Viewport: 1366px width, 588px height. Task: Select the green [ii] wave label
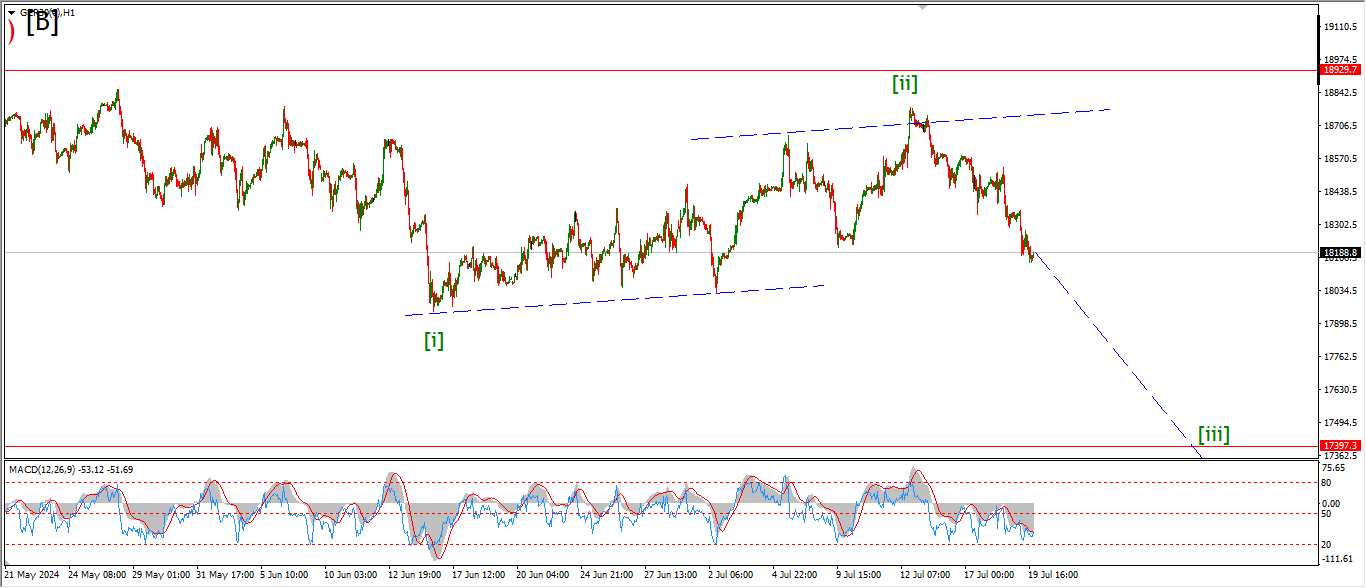(905, 84)
